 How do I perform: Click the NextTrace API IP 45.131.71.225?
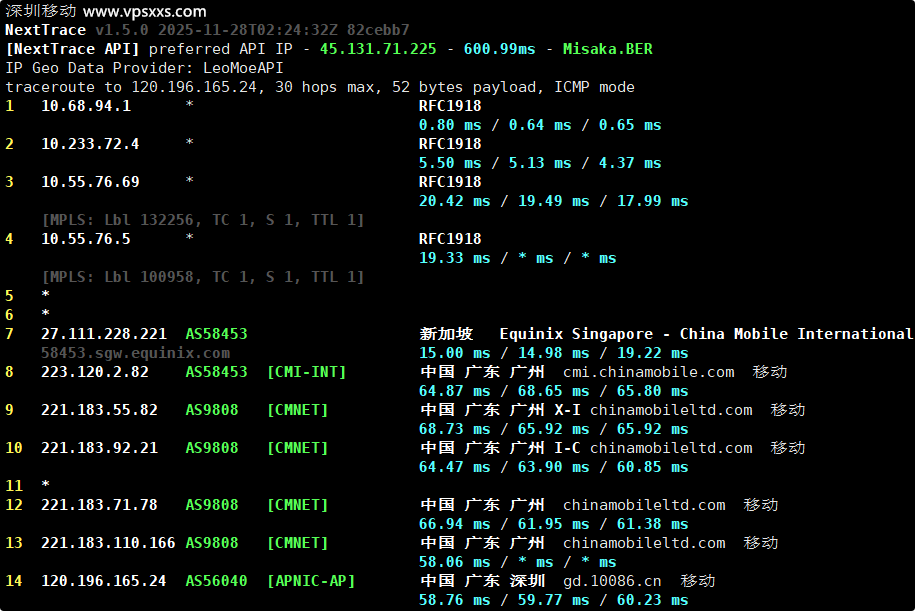click(378, 49)
